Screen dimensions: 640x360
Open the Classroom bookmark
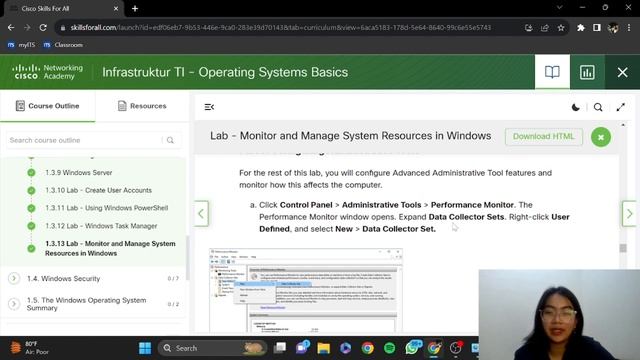(x=63, y=45)
